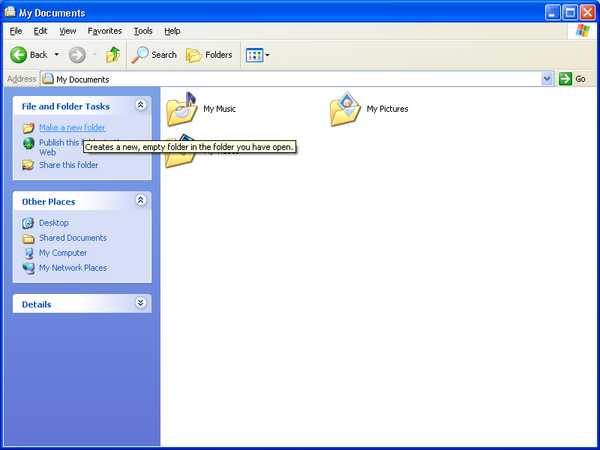Click the grayed Forward arrow icon
The width and height of the screenshot is (600, 450).
[77, 55]
